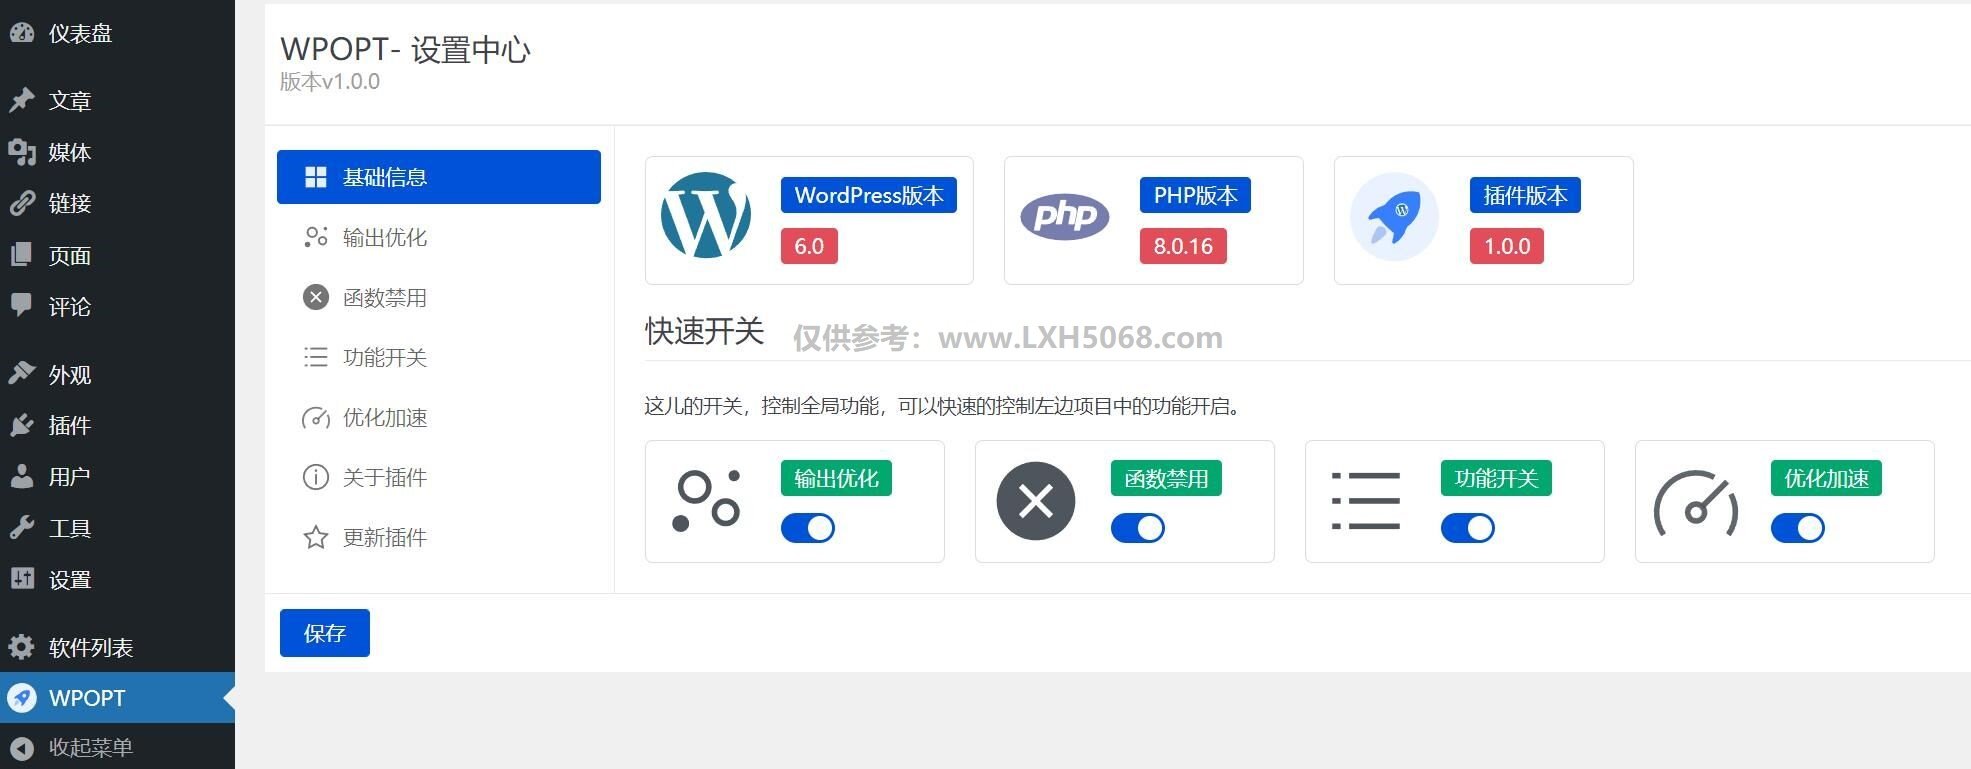
Task: Click the PHP logo in version card
Action: click(1065, 216)
